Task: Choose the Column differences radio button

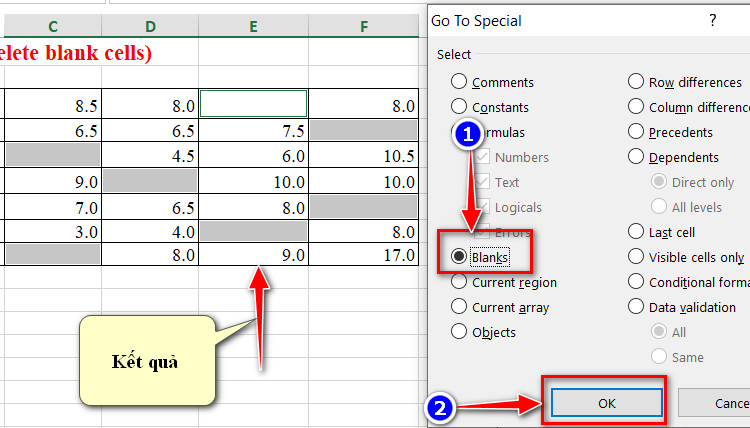Action: click(x=636, y=107)
